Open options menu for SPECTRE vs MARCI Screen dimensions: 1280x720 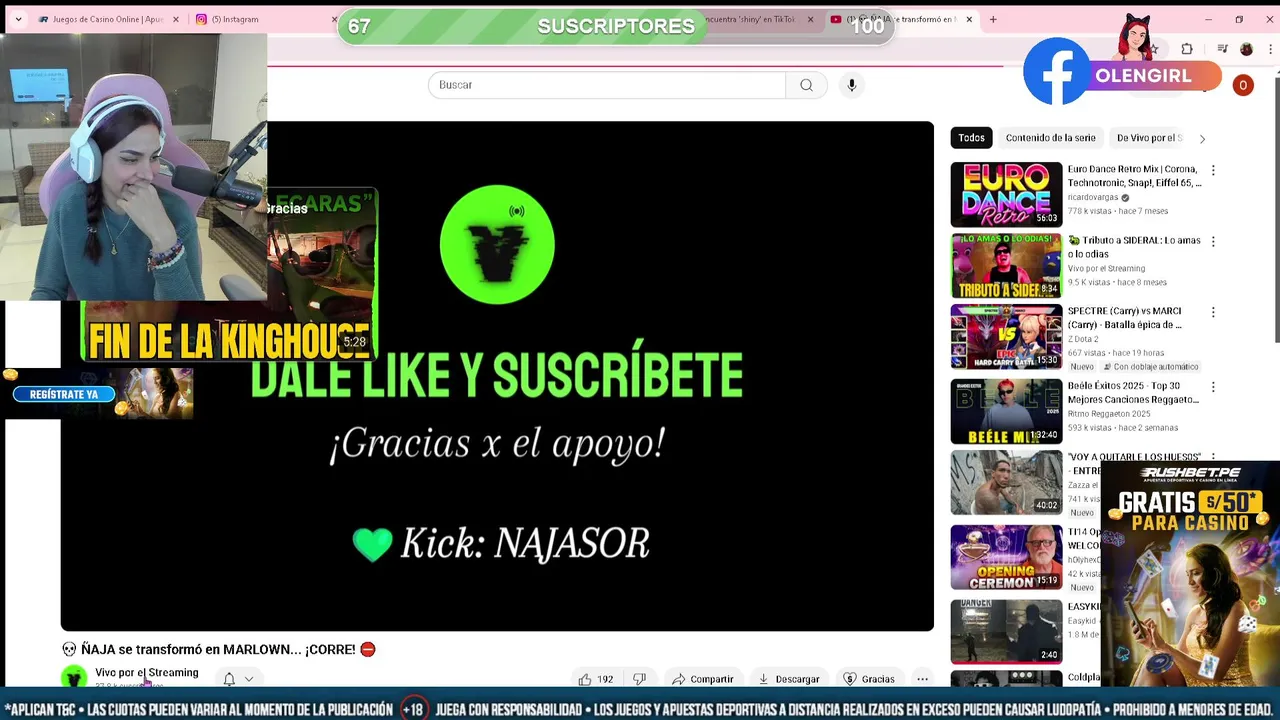tap(1213, 312)
